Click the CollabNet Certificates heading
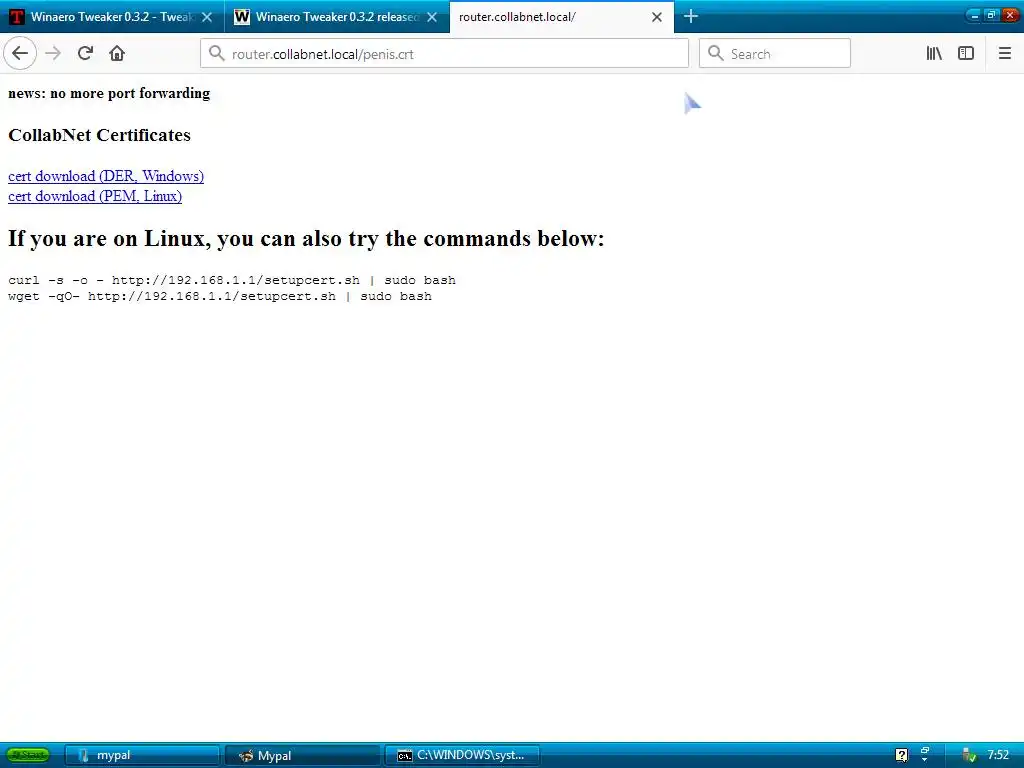Viewport: 1024px width, 768px height. coord(99,135)
